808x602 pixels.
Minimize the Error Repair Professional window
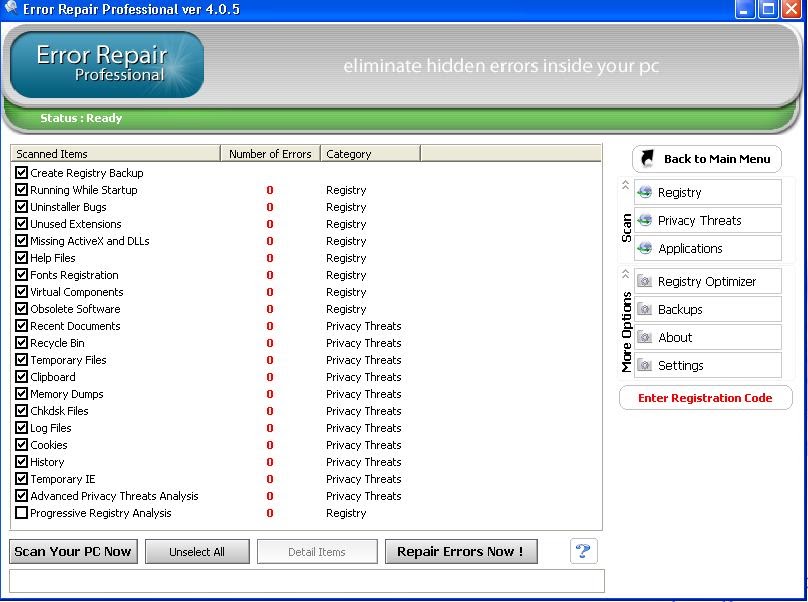click(745, 9)
